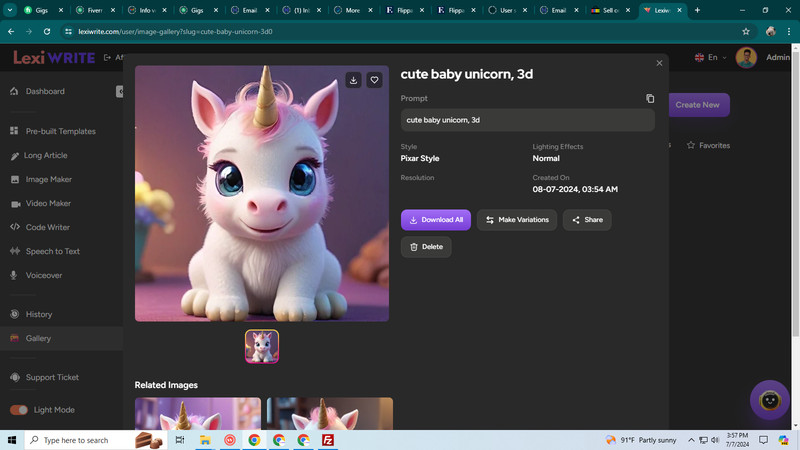
Task: Open the chatbot assistant icon
Action: coord(770,401)
